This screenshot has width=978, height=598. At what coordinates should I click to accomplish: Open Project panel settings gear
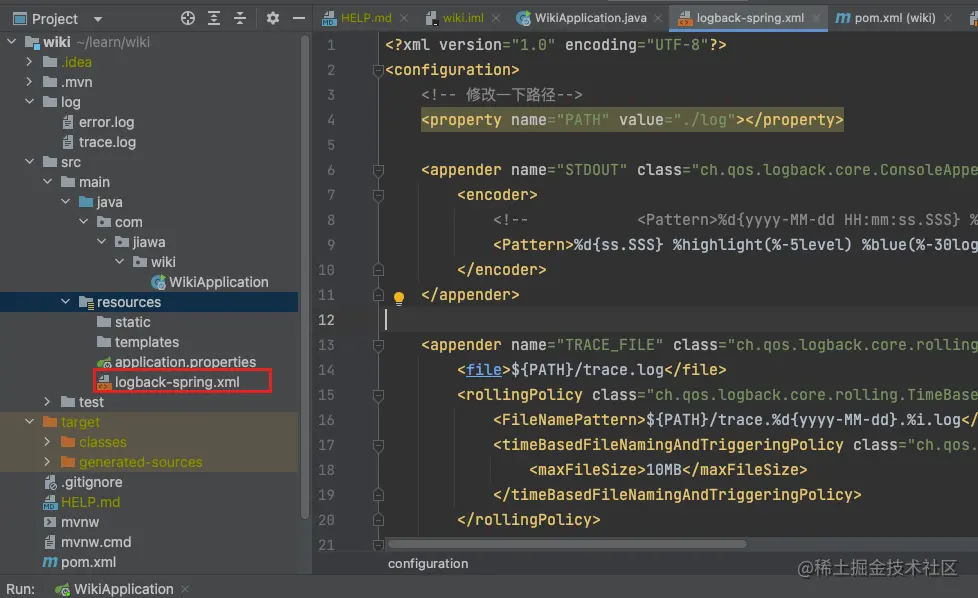273,18
